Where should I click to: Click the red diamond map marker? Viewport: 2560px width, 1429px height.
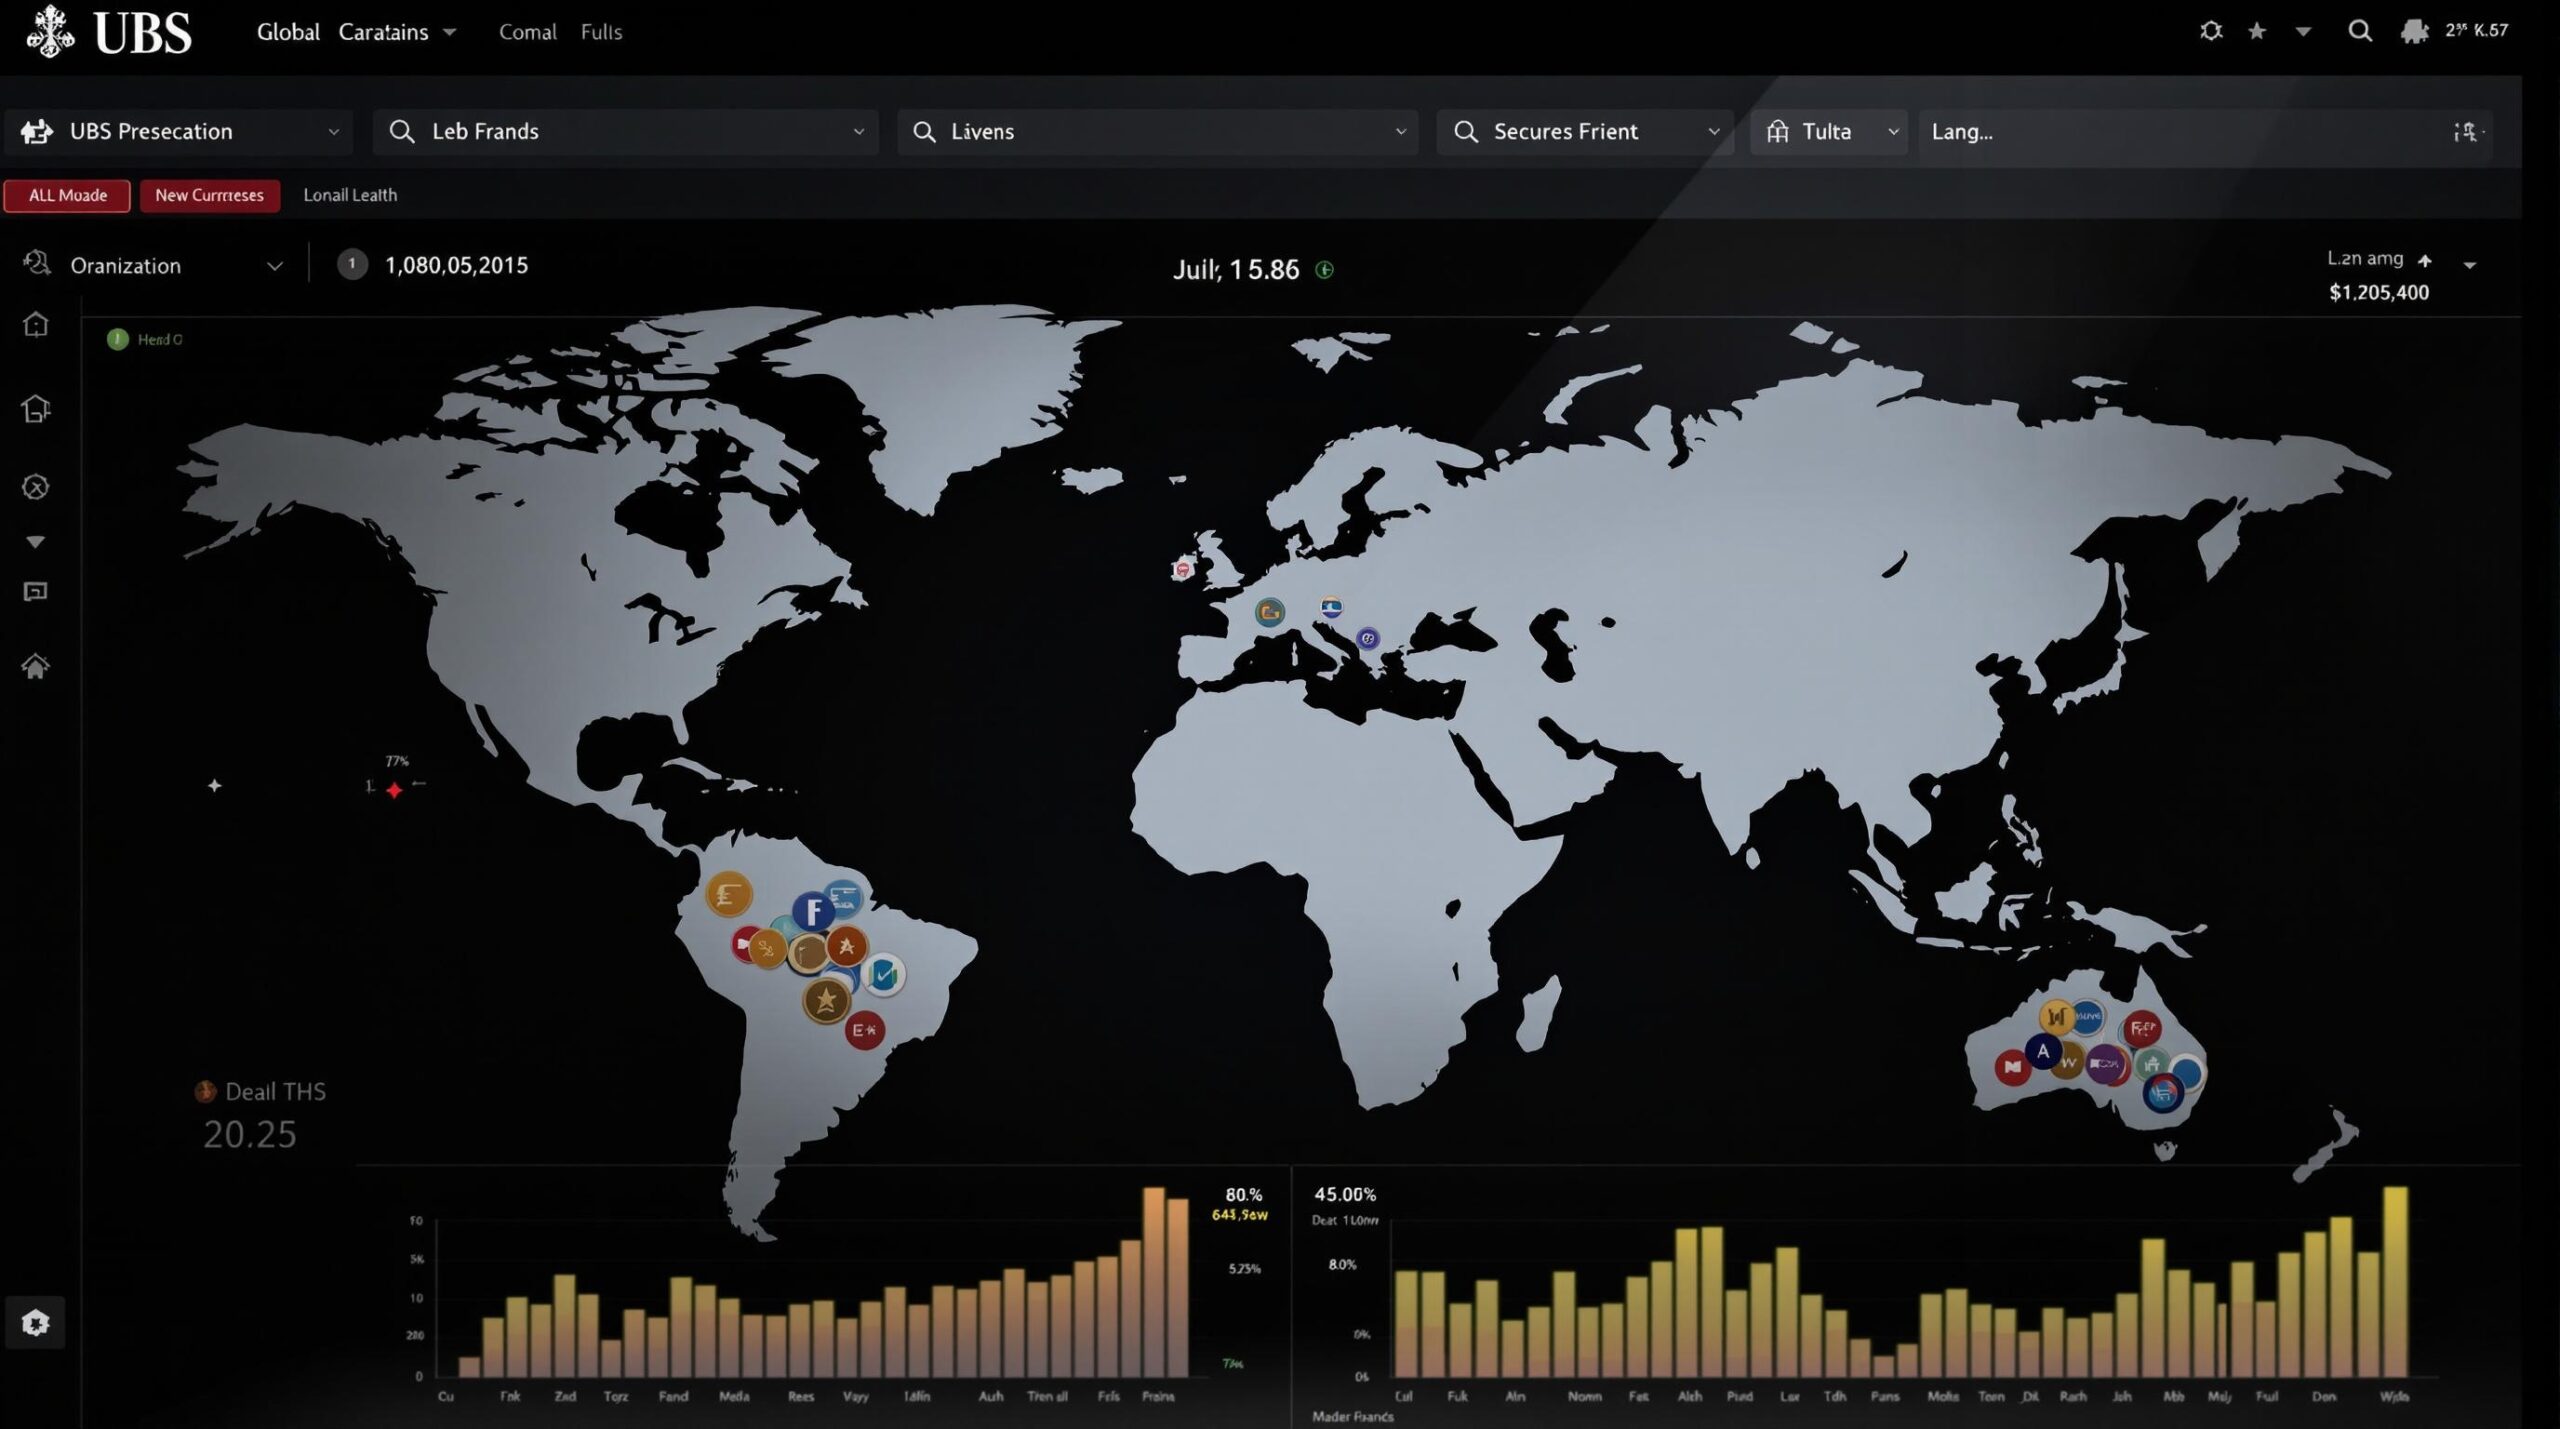[x=394, y=790]
